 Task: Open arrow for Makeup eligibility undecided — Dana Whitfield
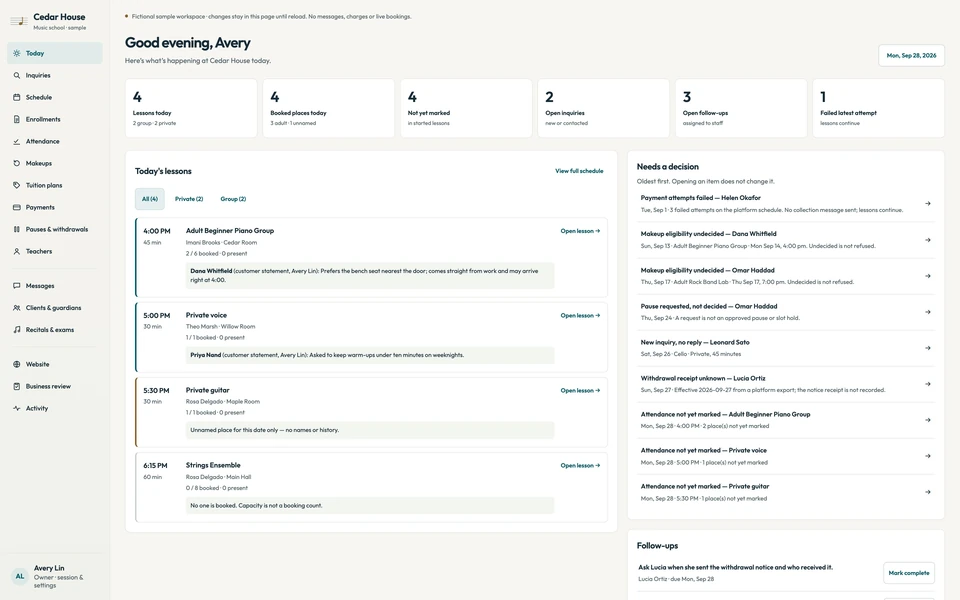(928, 240)
